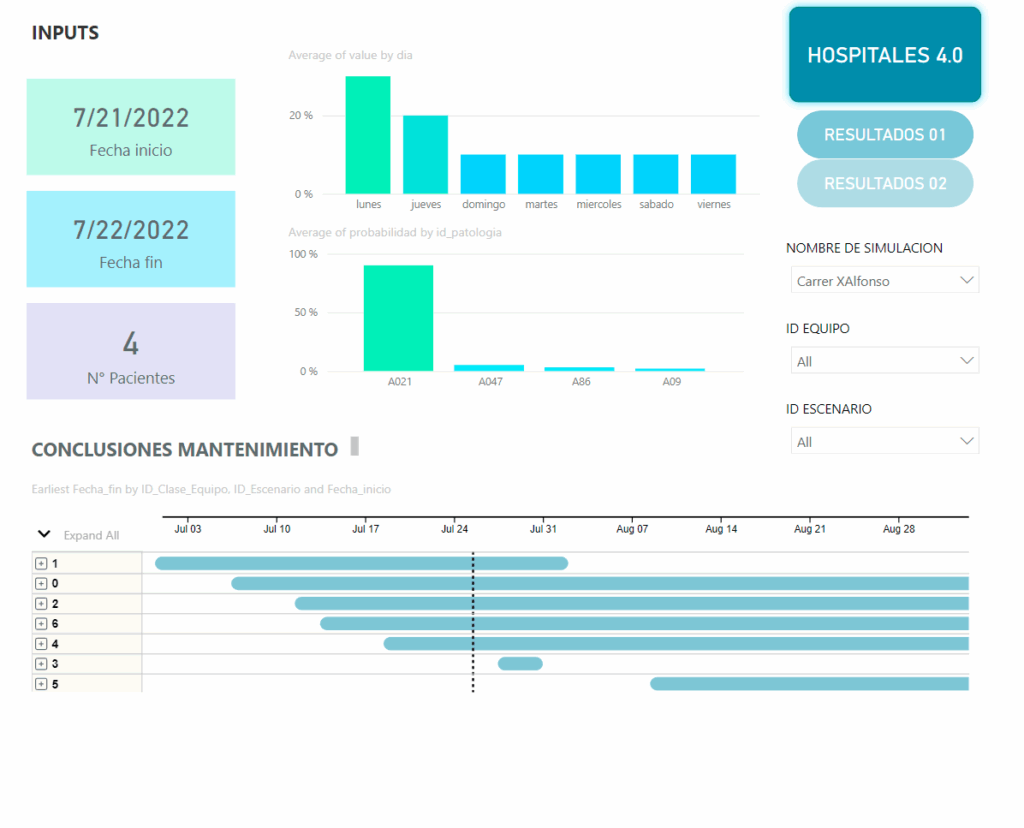Click the gray marker beside Conclusiones Mantenimiento

click(354, 447)
